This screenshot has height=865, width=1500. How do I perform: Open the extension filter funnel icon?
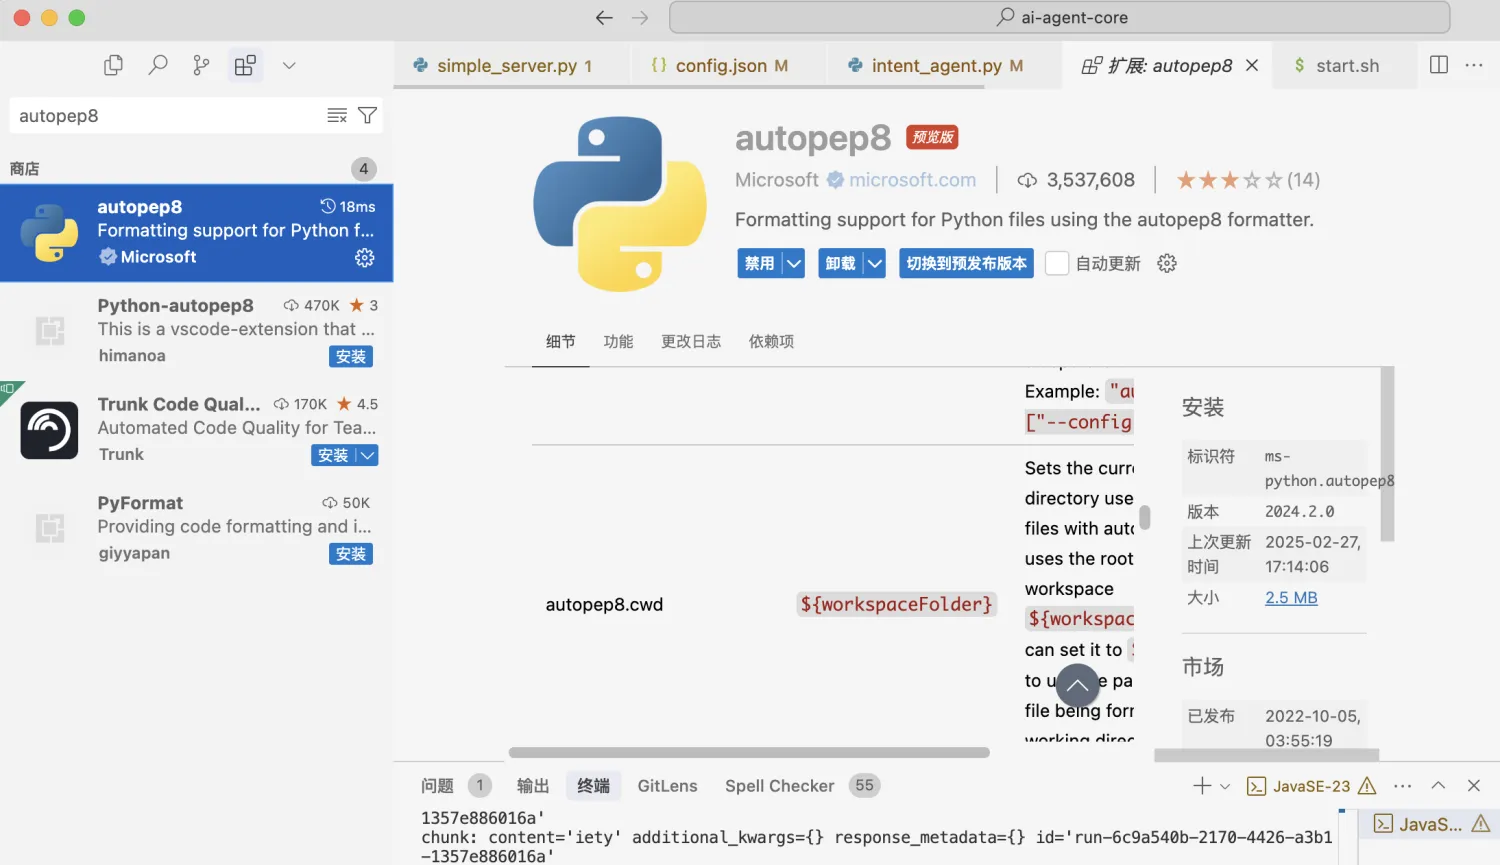(x=367, y=116)
